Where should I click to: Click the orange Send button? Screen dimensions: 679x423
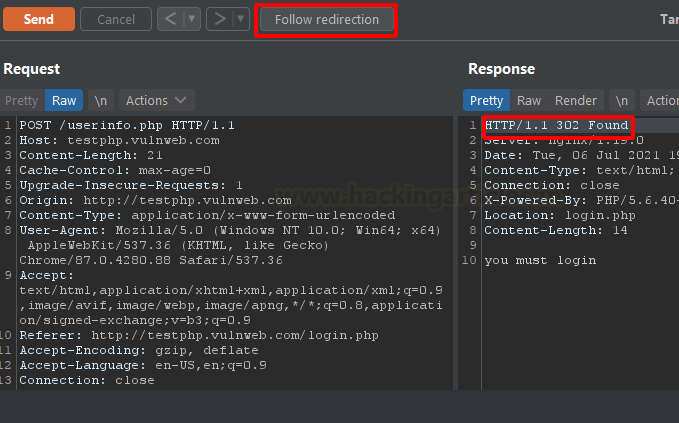point(39,19)
